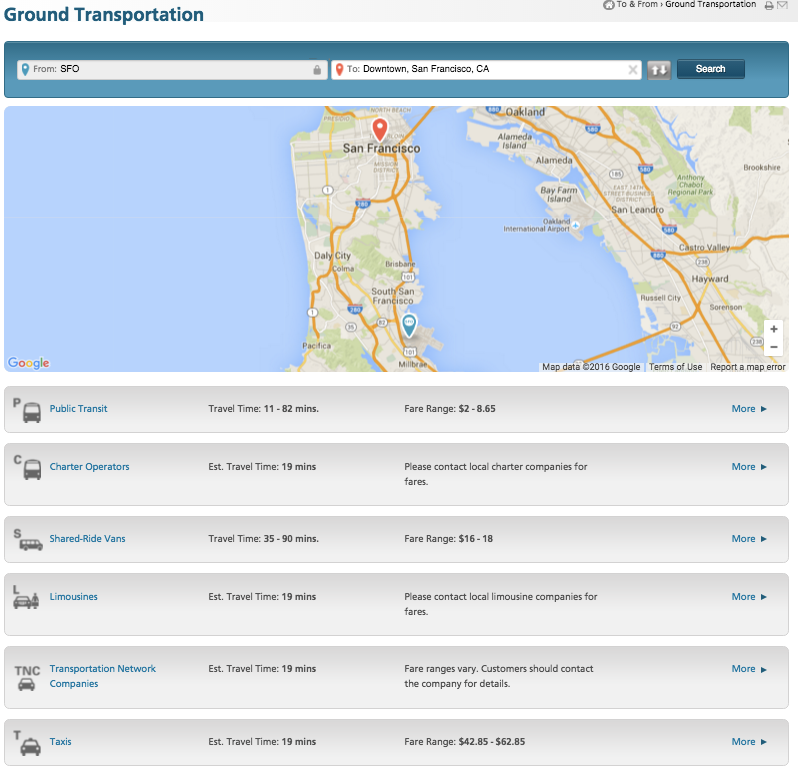Open the Shared-Ride Vans link

[x=88, y=538]
